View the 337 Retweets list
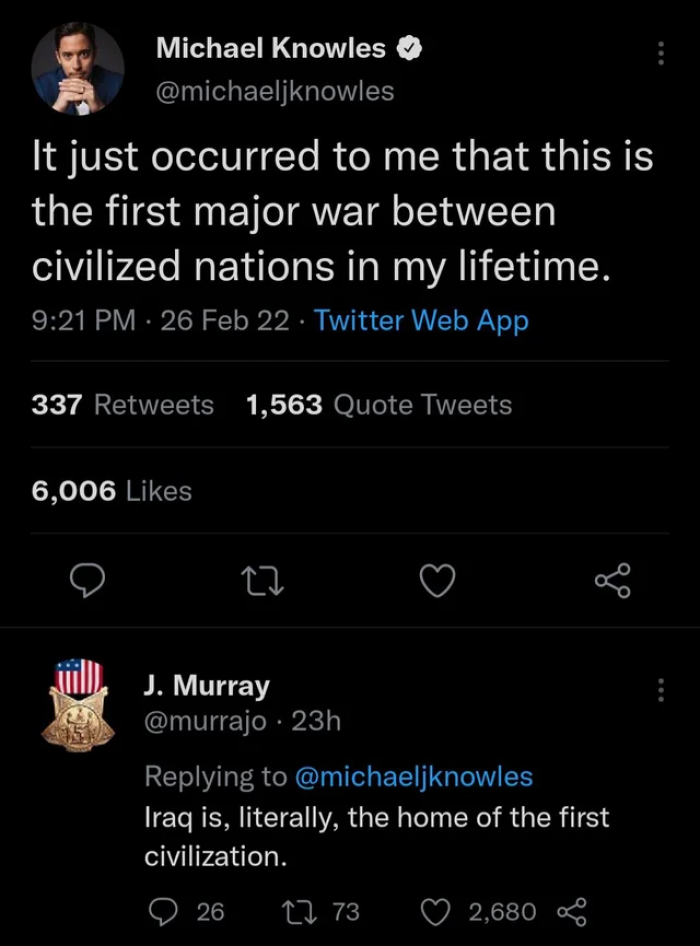The image size is (700, 946). (x=122, y=405)
